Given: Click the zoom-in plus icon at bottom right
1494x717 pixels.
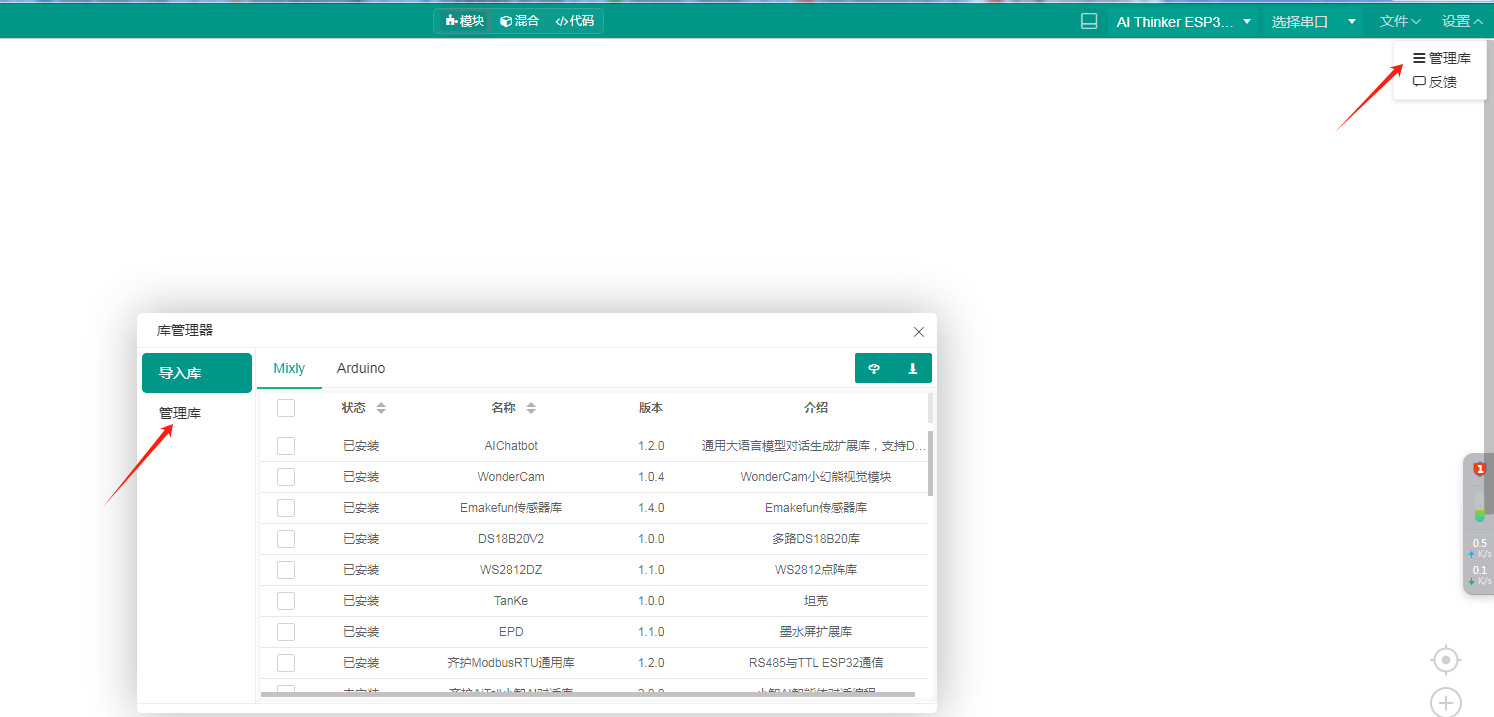Looking at the screenshot, I should pos(1445,702).
